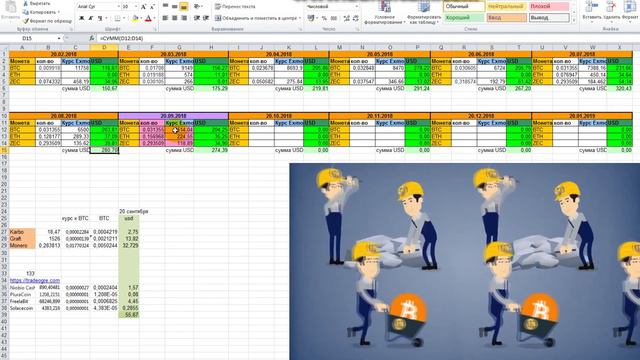Decrease the decimal places
The height and width of the screenshot is (360, 640).
pos(356,18)
